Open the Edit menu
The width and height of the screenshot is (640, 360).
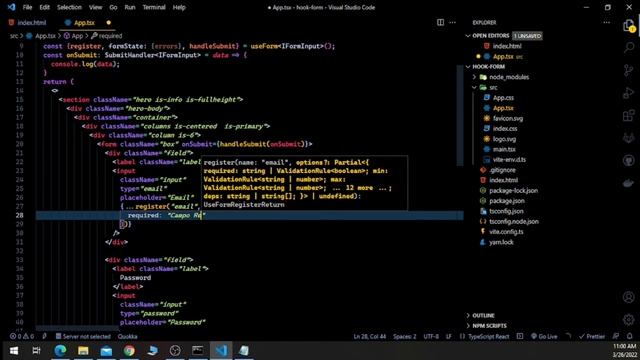(x=44, y=7)
